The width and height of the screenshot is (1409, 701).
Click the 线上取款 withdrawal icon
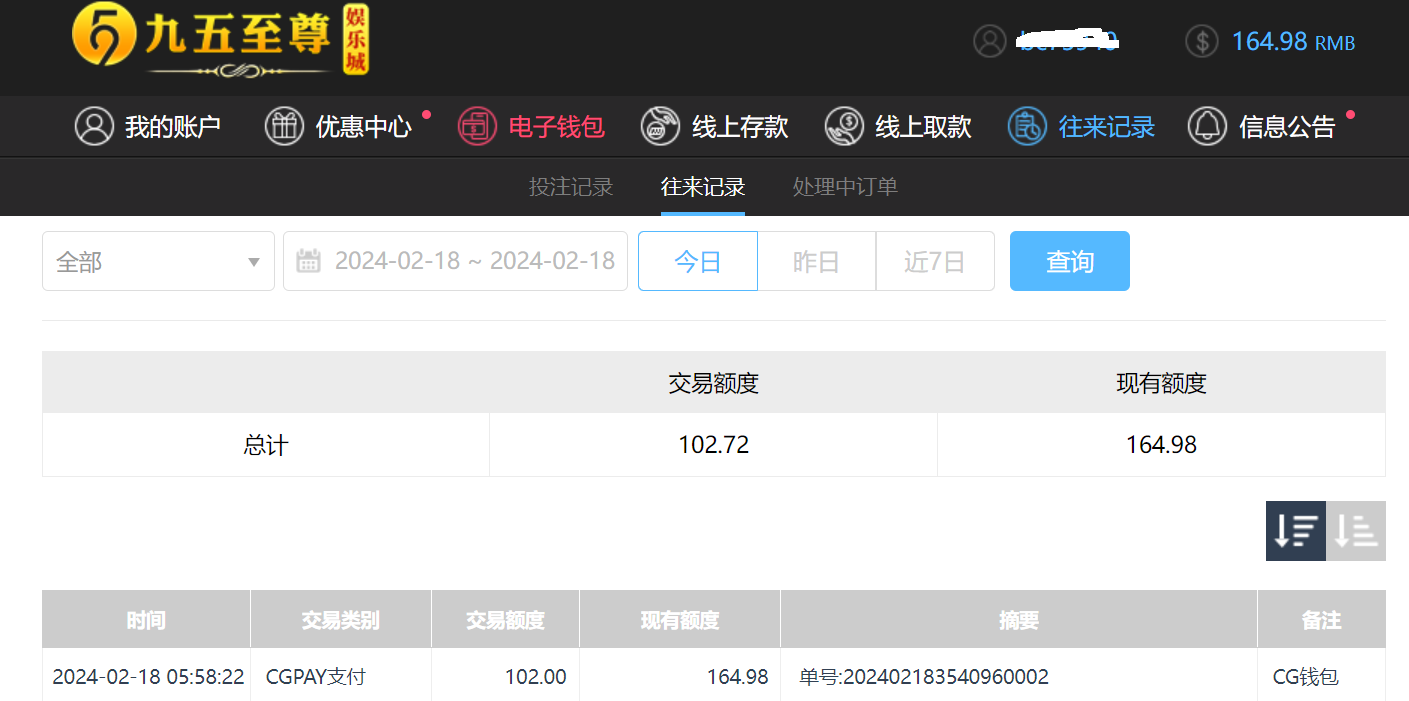pyautogui.click(x=844, y=126)
